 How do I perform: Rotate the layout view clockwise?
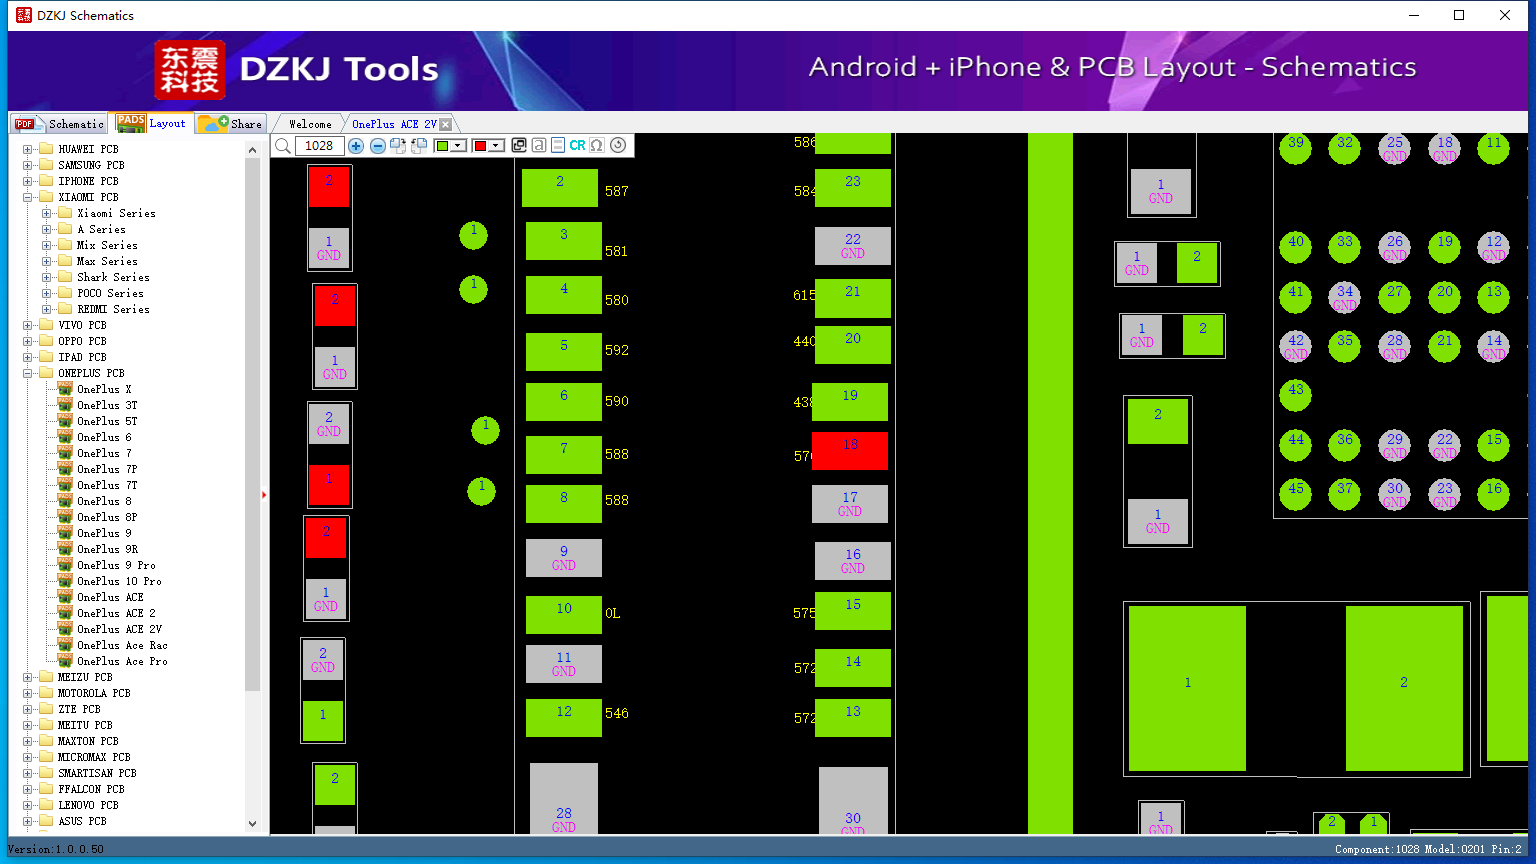point(398,146)
